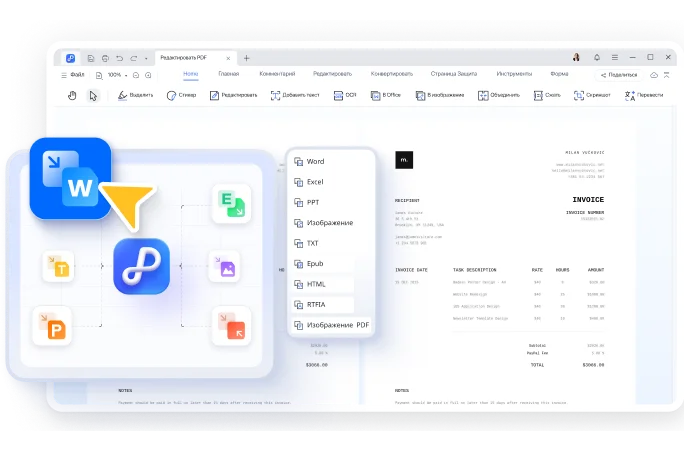Click the page icon beside the zoom value

(x=99, y=75)
